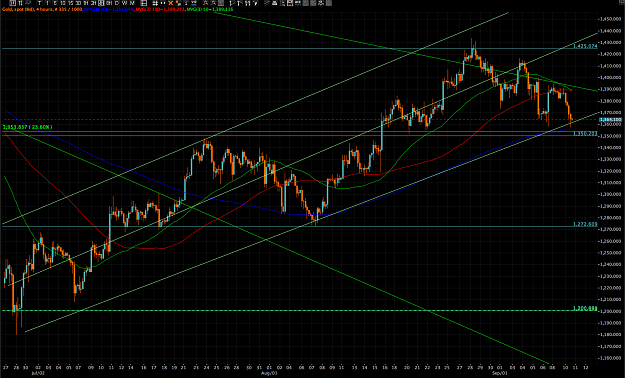
Task: Click the 1,200.889 dashed line label
Action: pyautogui.click(x=585, y=308)
